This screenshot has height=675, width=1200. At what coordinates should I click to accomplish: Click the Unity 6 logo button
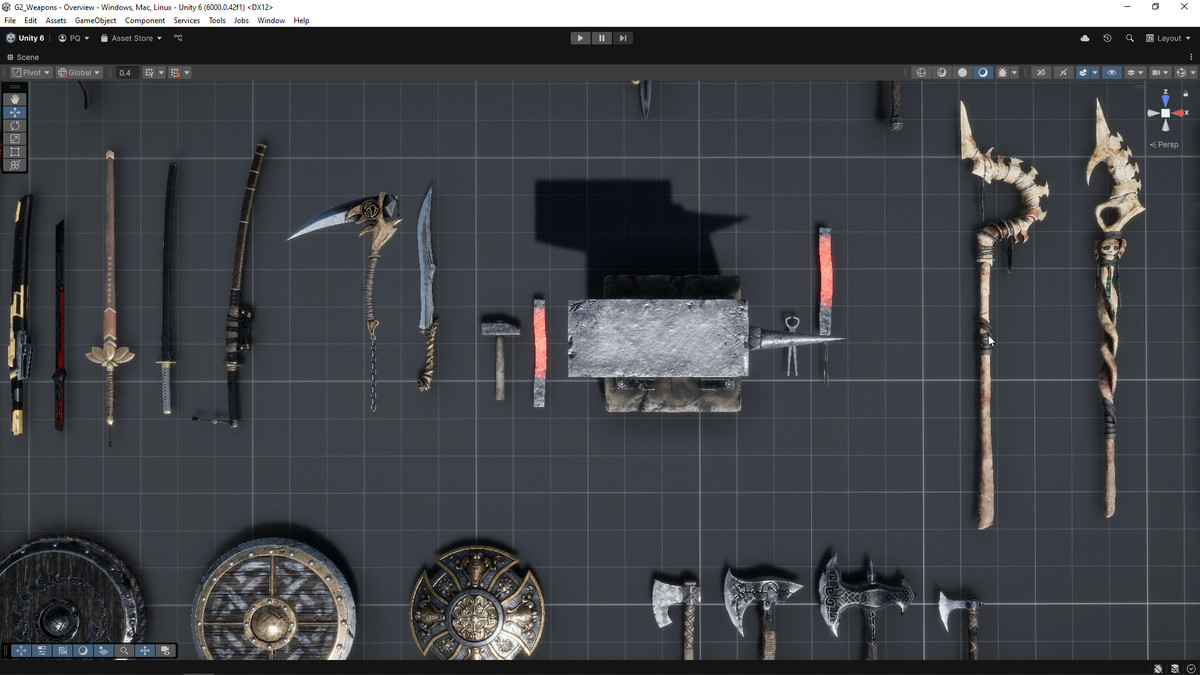[25, 38]
